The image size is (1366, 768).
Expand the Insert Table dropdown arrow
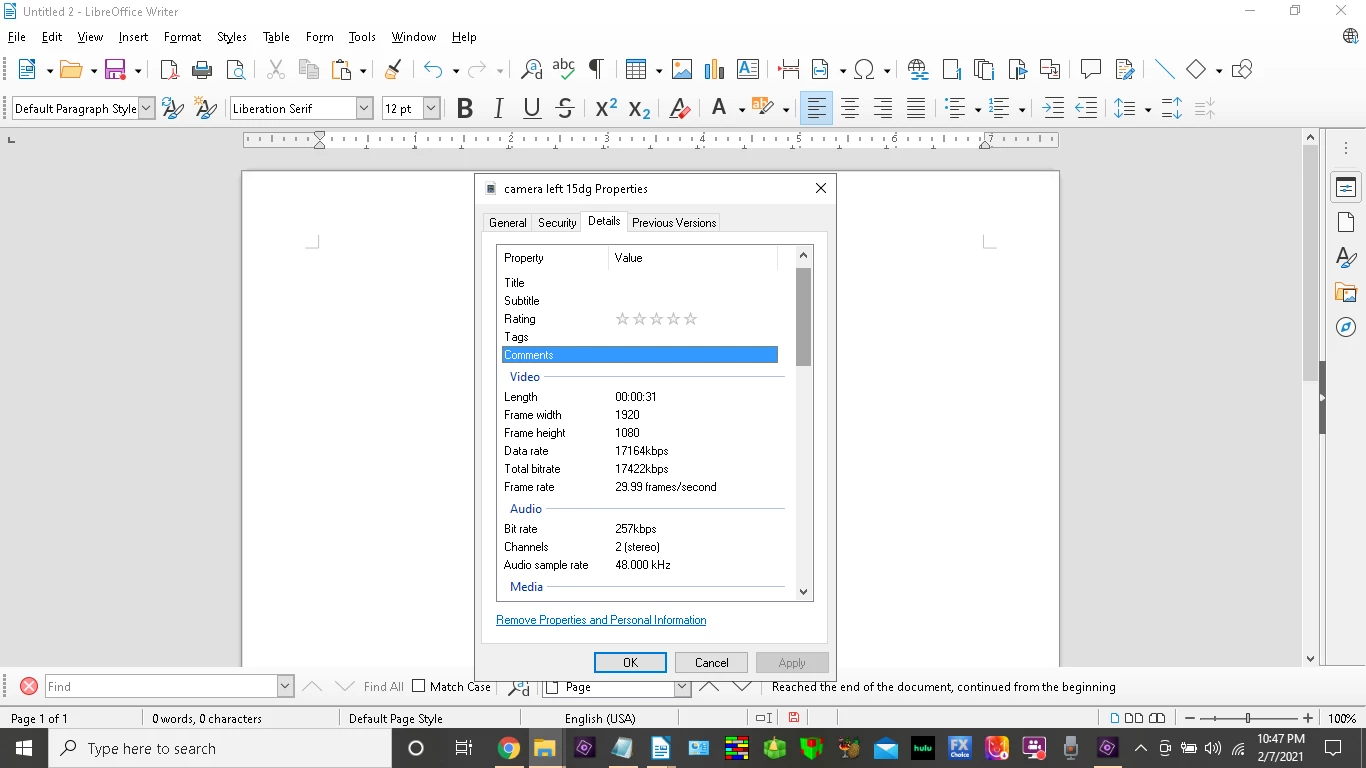pyautogui.click(x=658, y=70)
